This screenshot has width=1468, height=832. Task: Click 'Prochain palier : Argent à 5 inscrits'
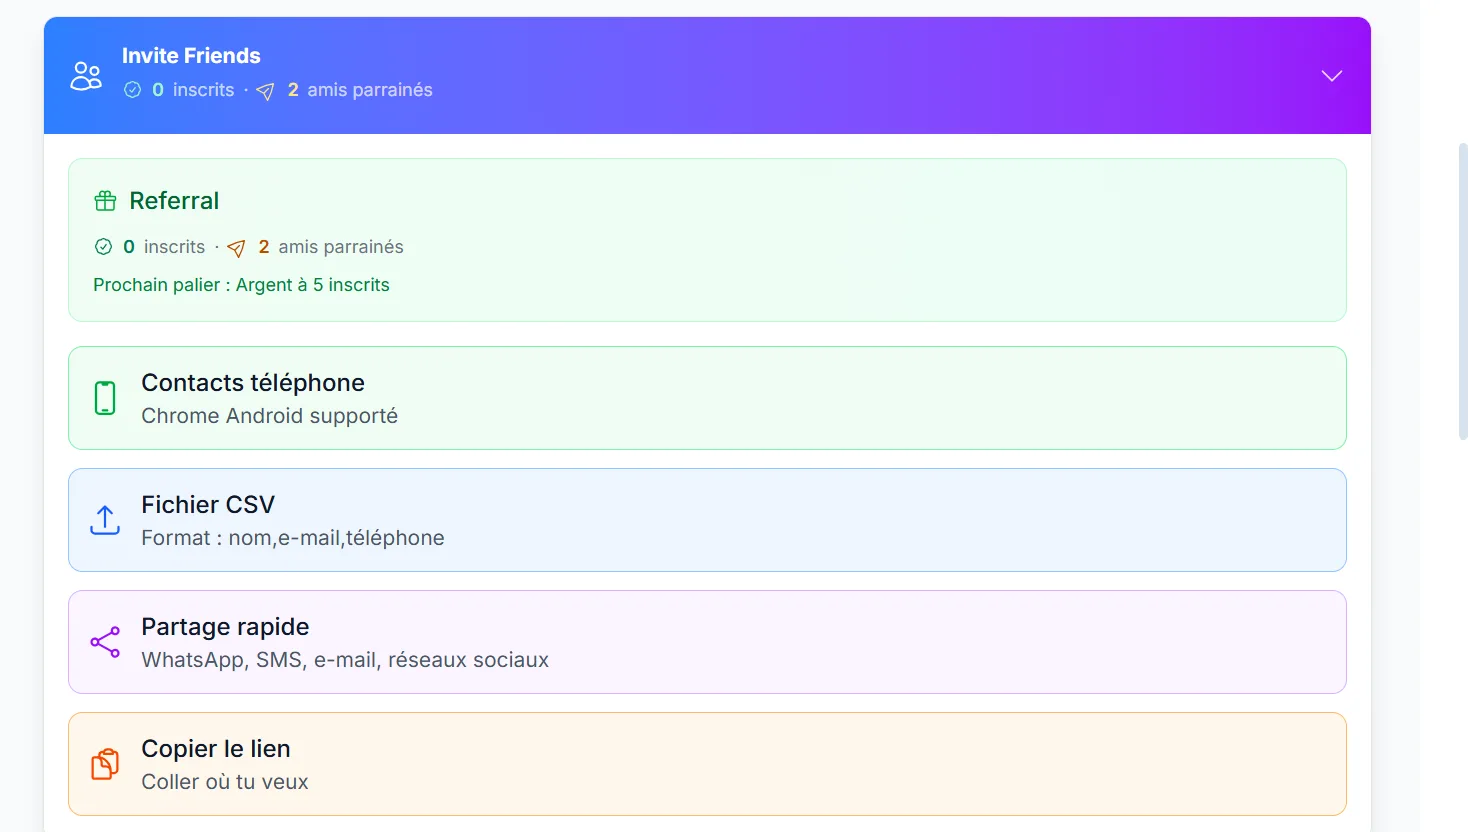pyautogui.click(x=241, y=285)
